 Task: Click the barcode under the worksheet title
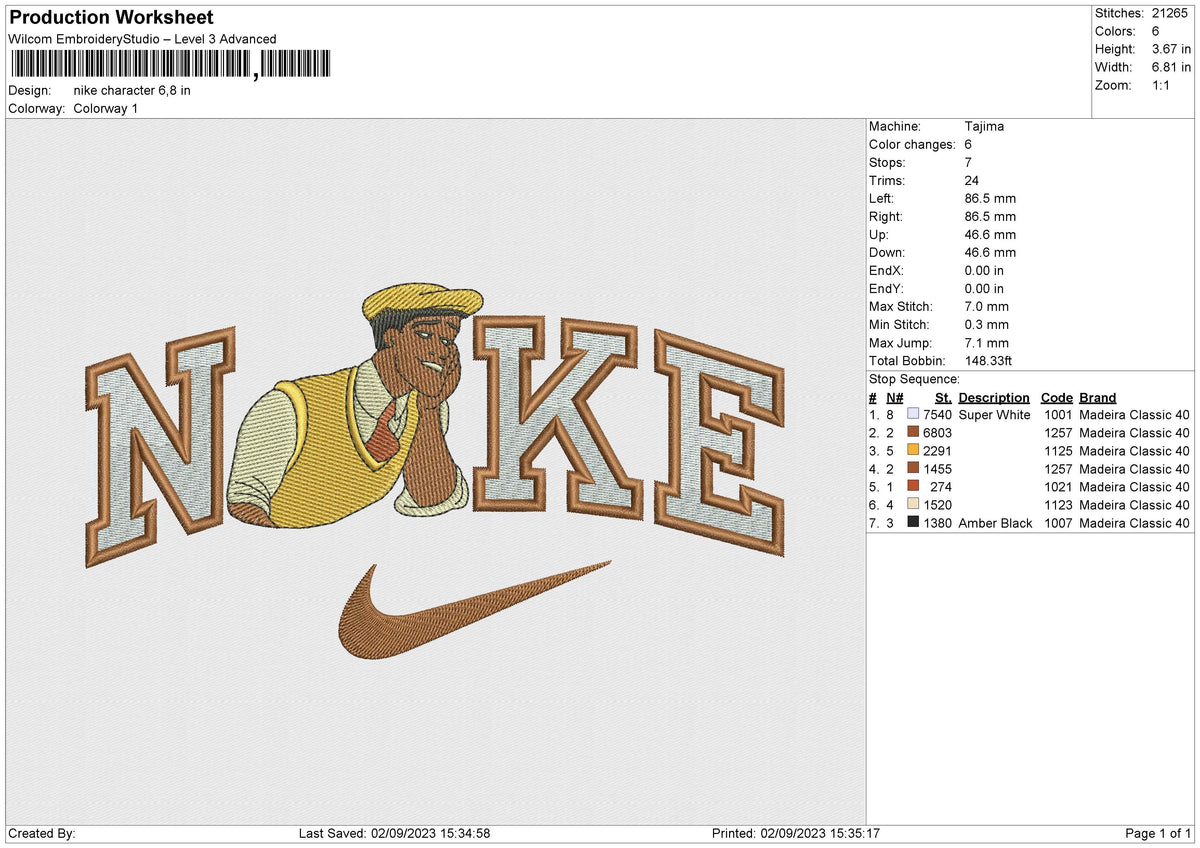(173, 65)
